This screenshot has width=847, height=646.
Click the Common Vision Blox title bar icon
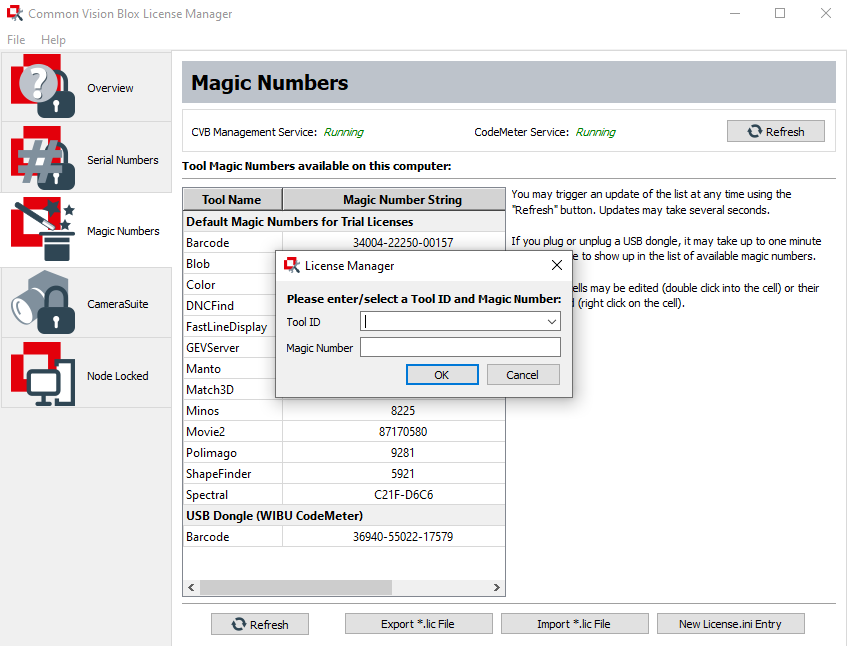click(x=14, y=14)
